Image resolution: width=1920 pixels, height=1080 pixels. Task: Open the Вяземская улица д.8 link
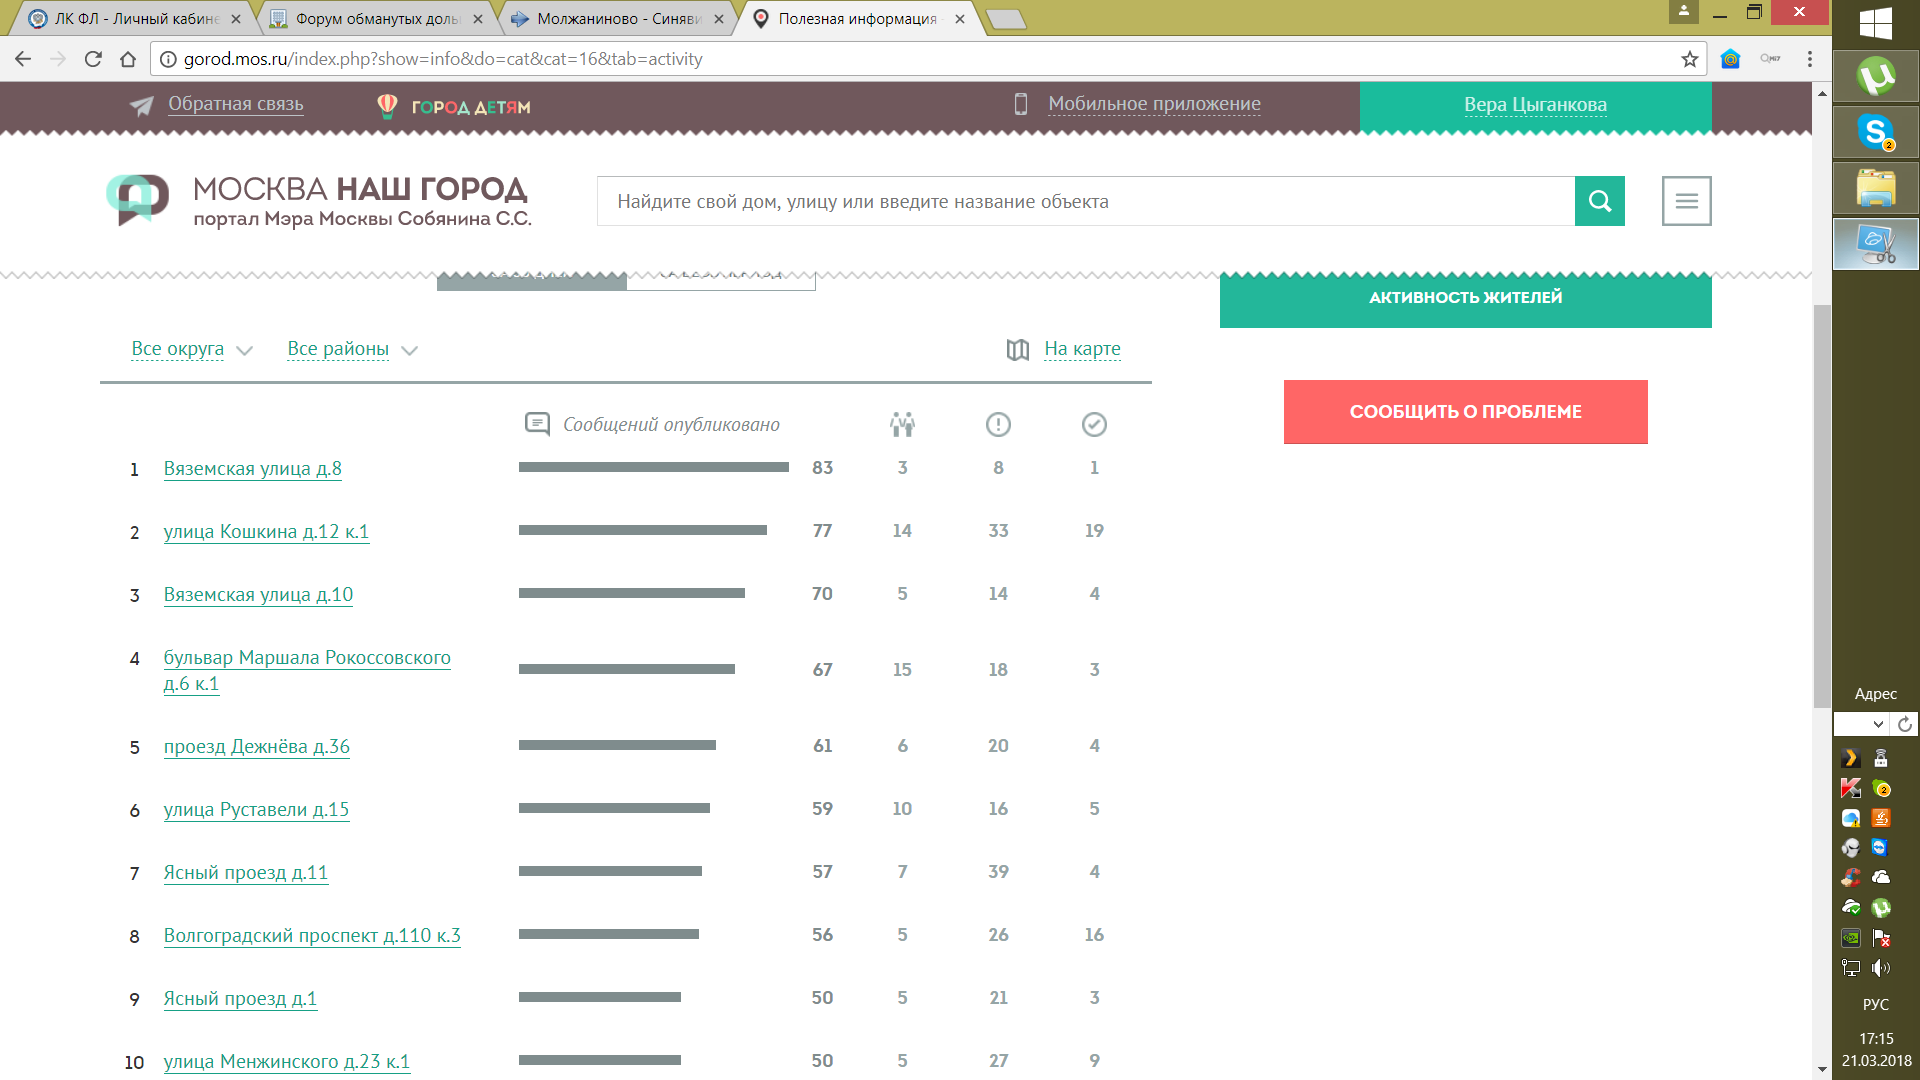(252, 469)
